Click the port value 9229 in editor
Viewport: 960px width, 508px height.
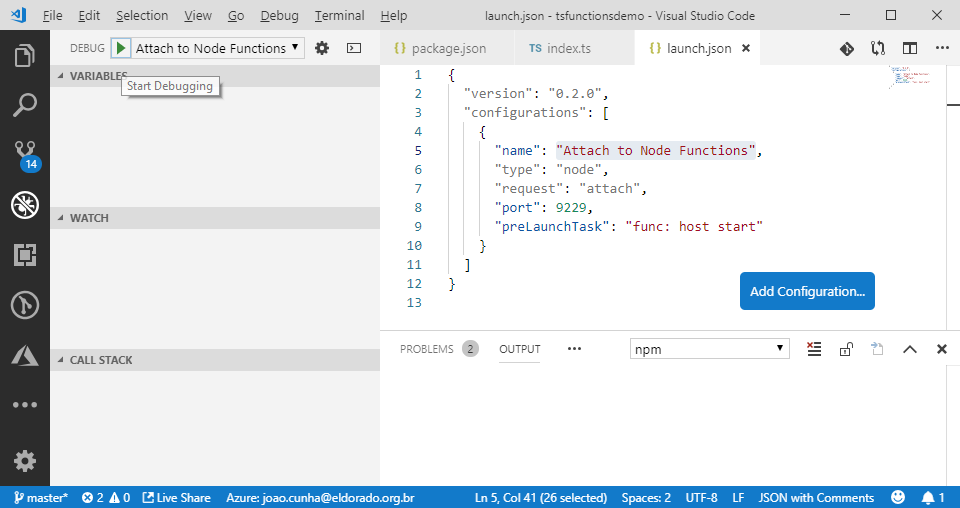[571, 207]
